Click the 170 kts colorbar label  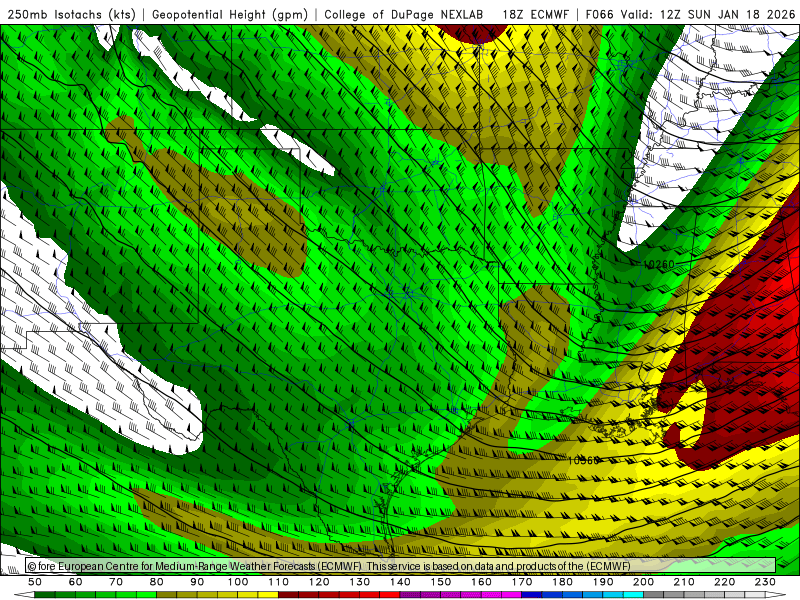(x=522, y=582)
